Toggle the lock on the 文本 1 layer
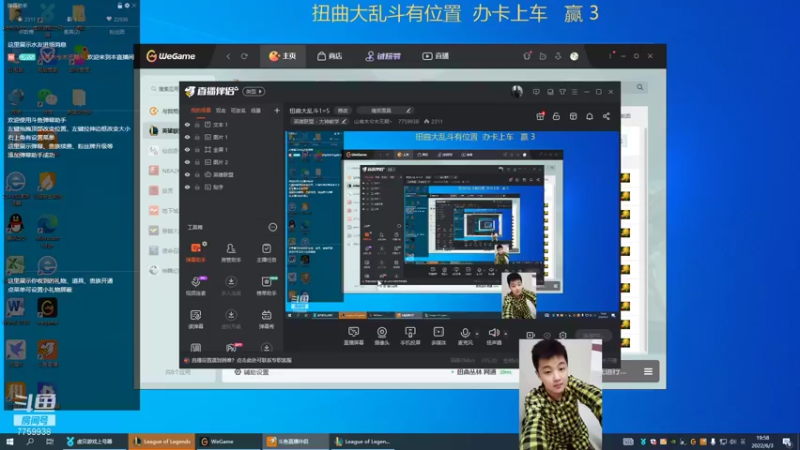800x450 pixels. click(197, 124)
